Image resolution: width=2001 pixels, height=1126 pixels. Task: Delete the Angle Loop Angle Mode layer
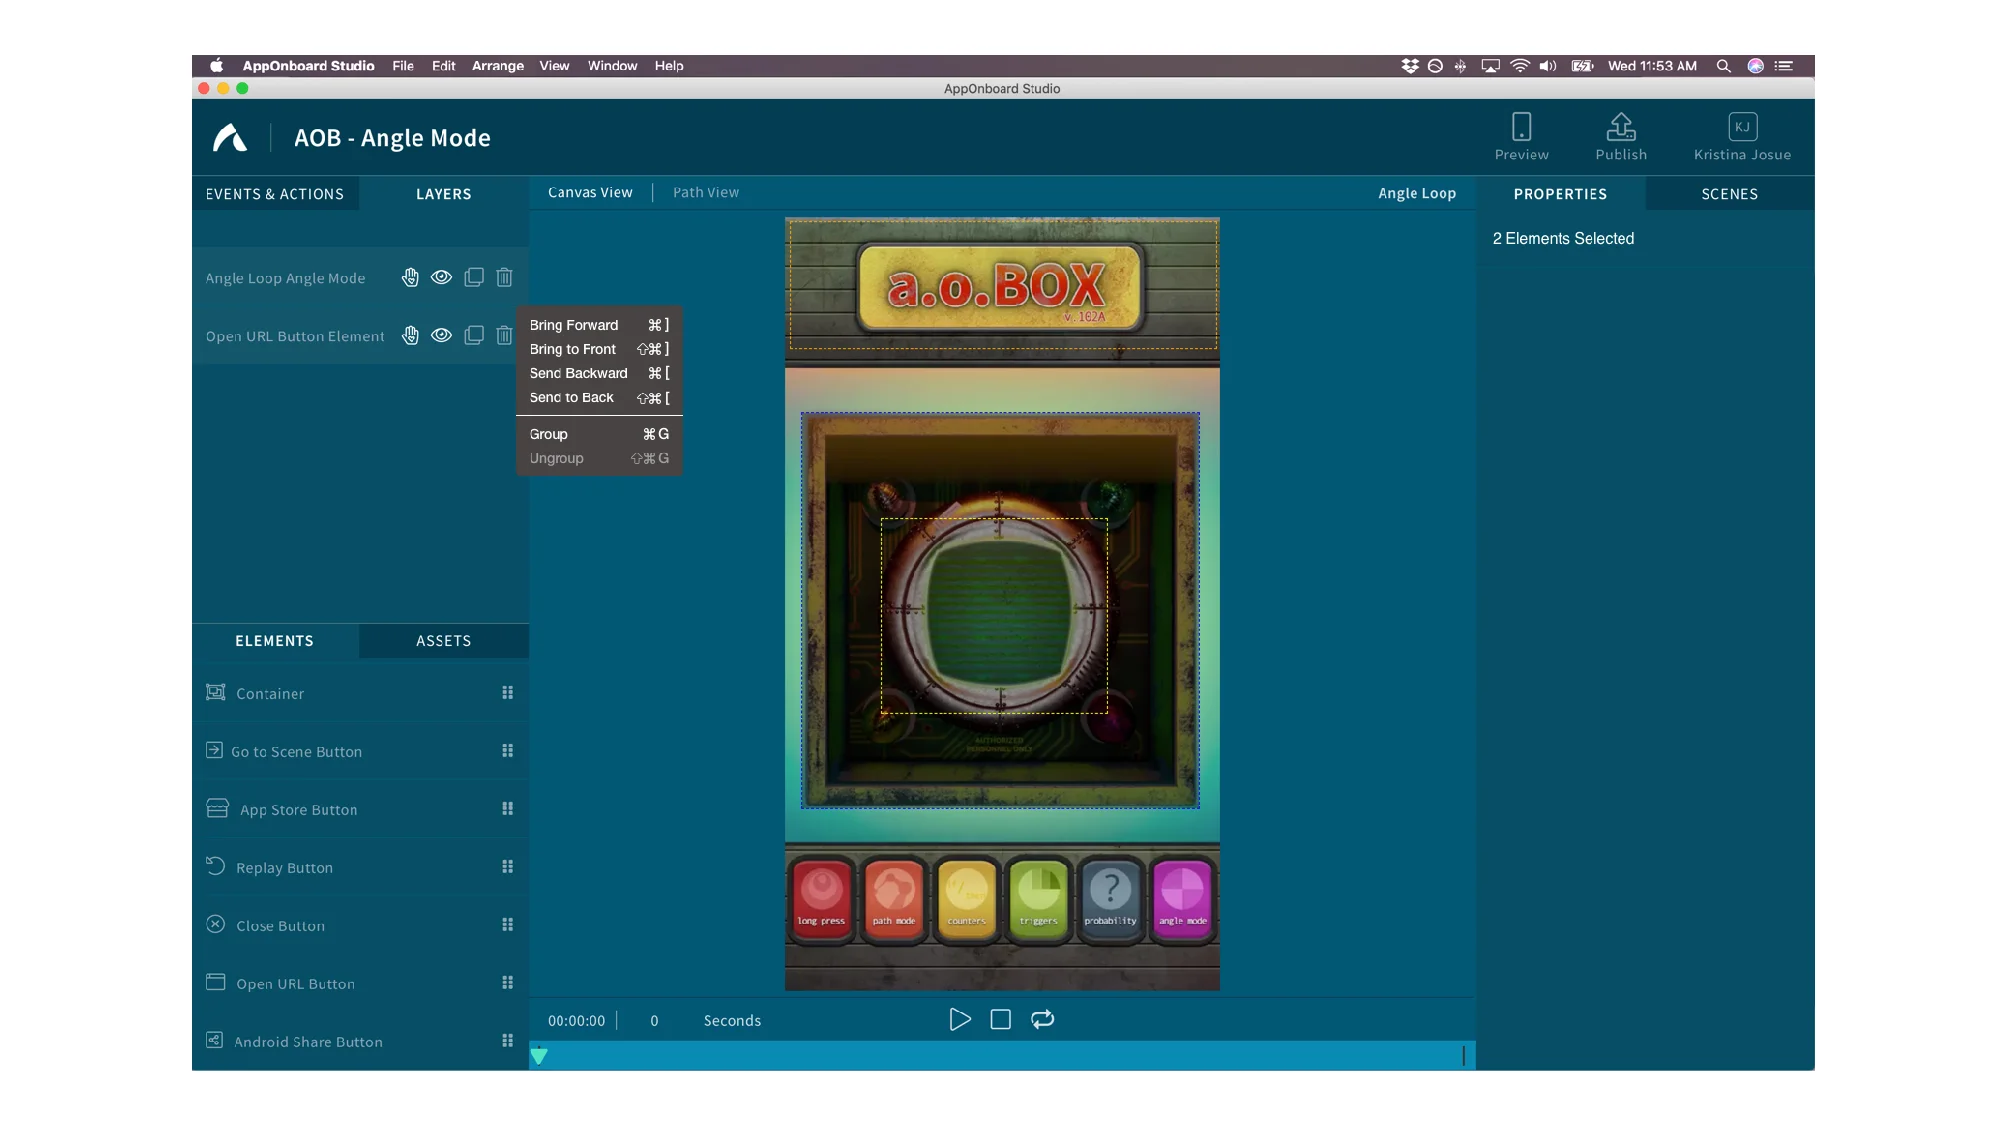(504, 278)
